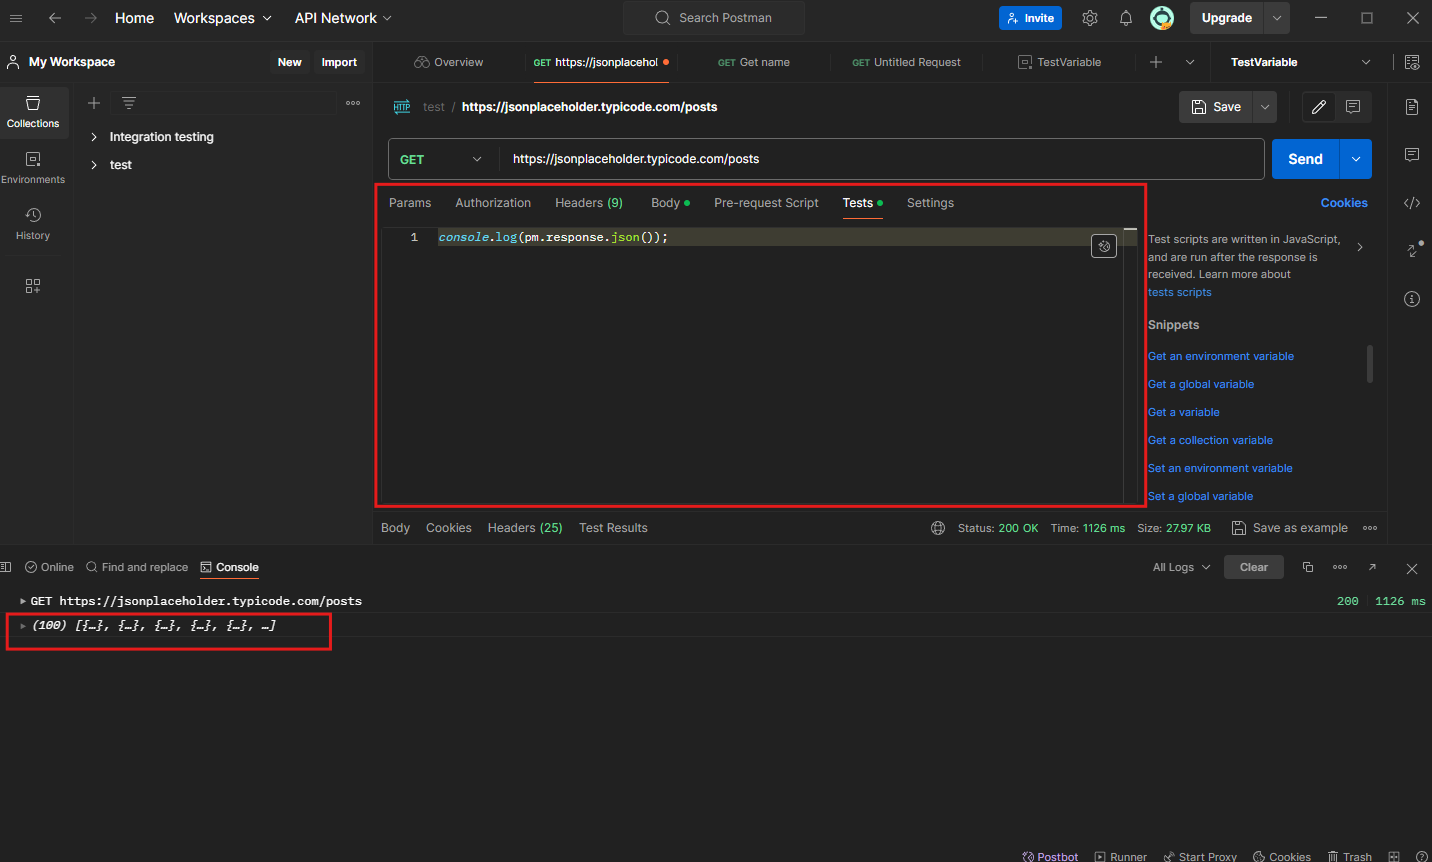Open the hamburger menu icon
Viewport: 1432px width, 862px height.
tap(16, 18)
